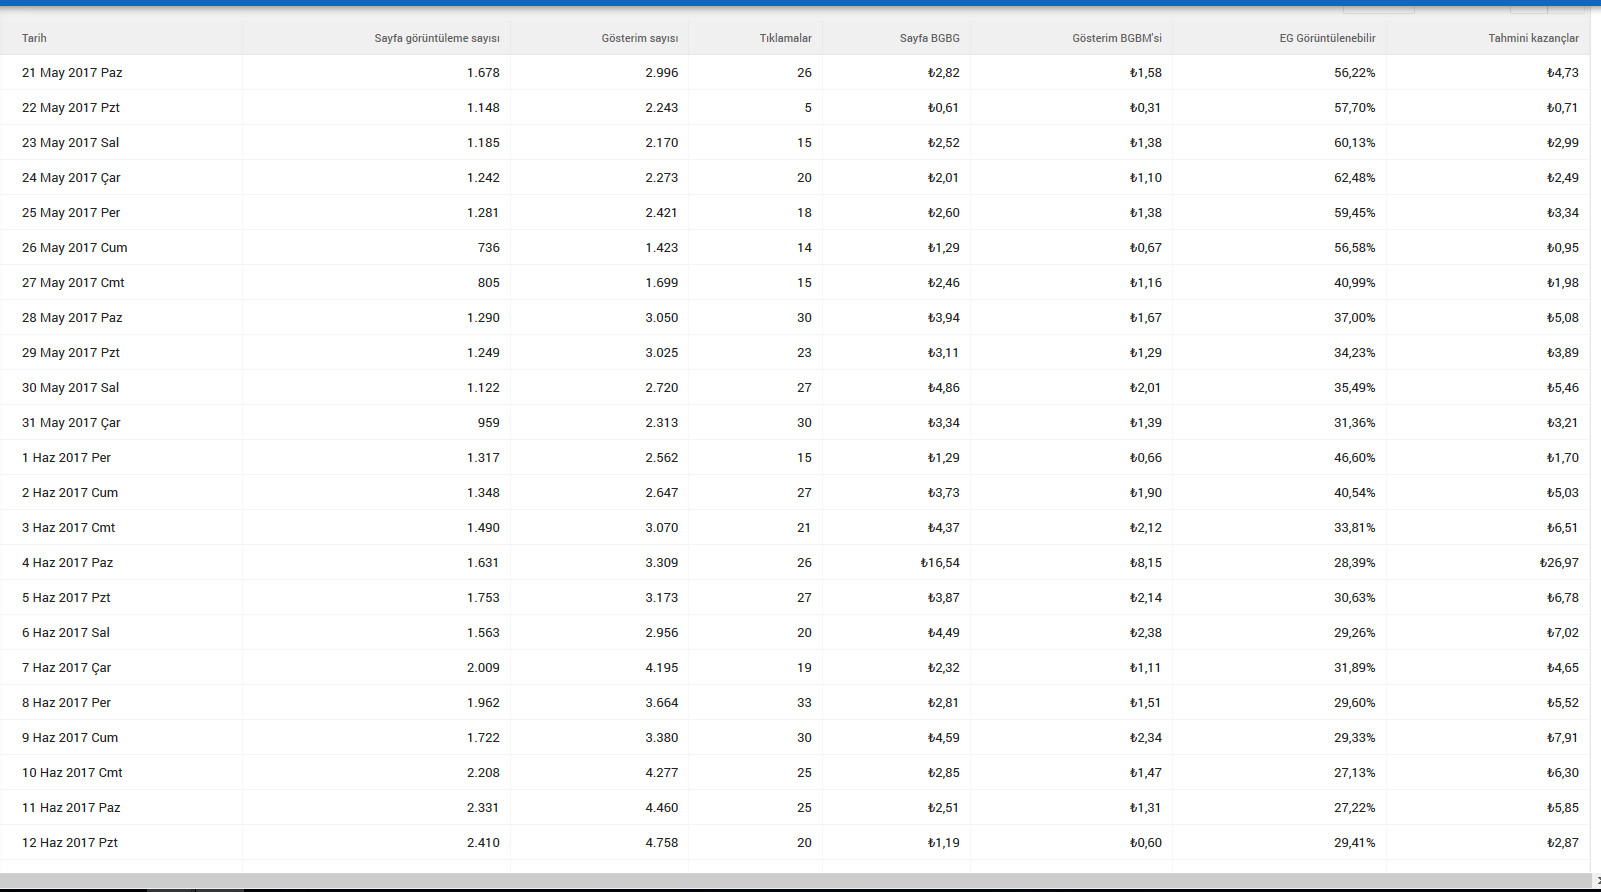Select the date cell 23 May 2017 Sal
1601x892 pixels.
click(70, 143)
